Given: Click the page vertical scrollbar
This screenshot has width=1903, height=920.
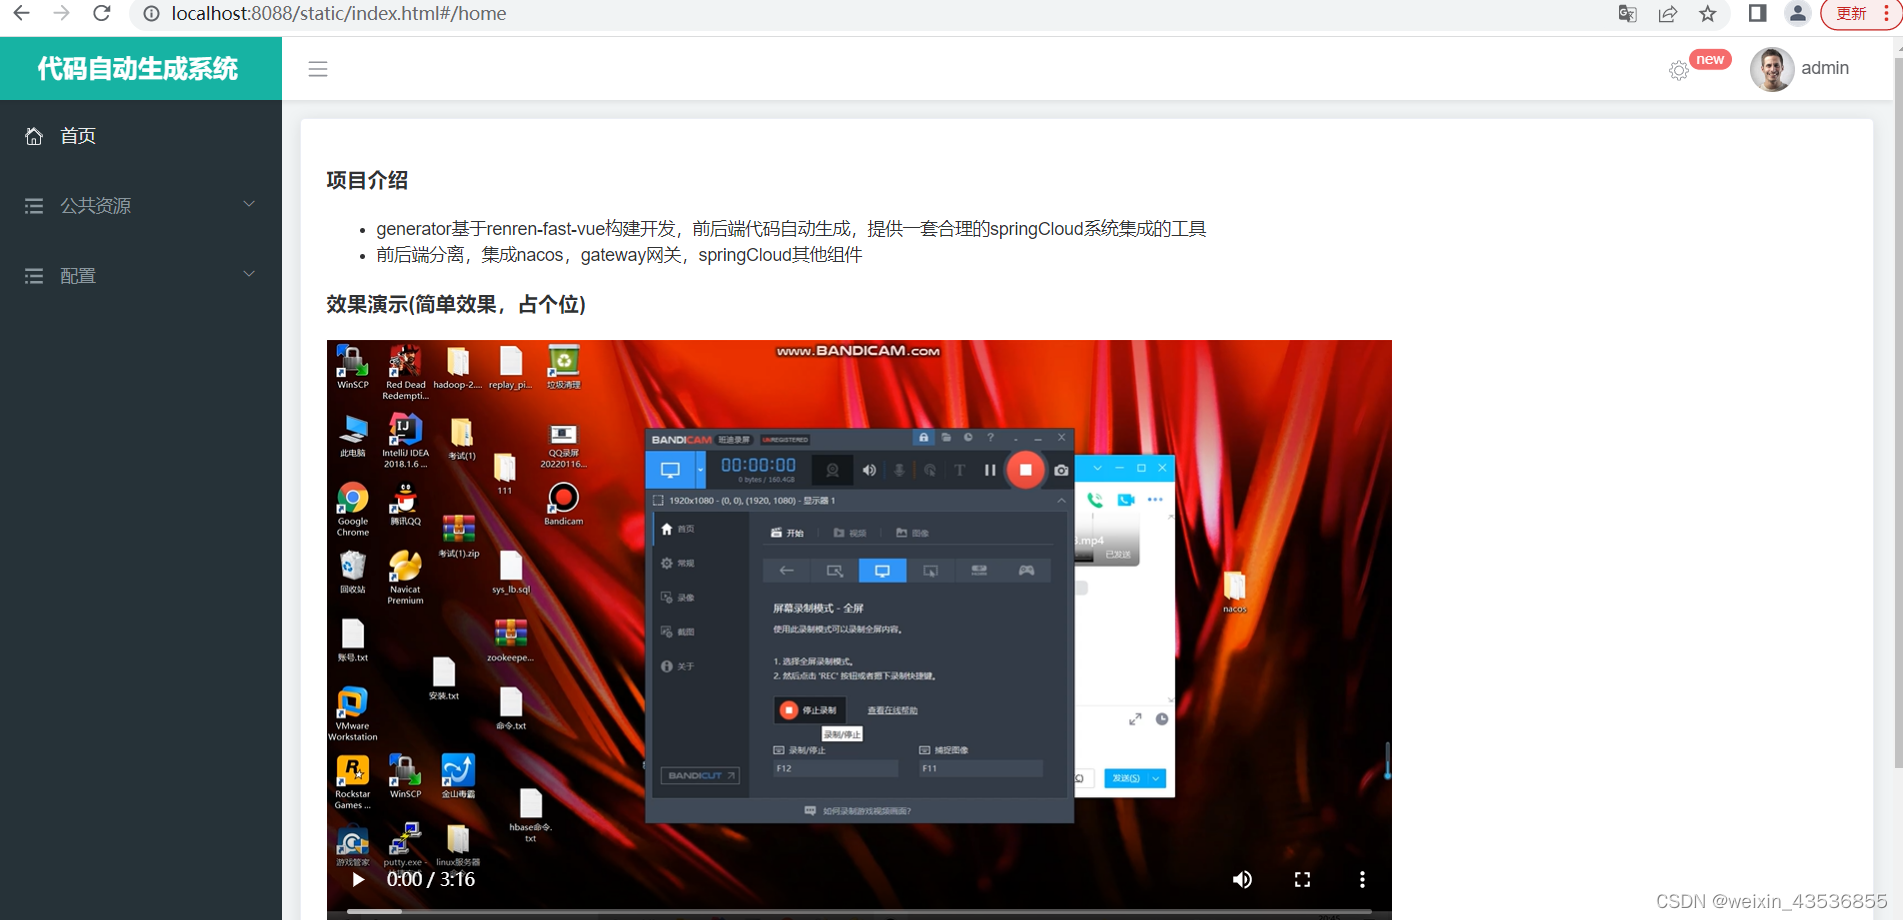Looking at the screenshot, I should [1898, 412].
